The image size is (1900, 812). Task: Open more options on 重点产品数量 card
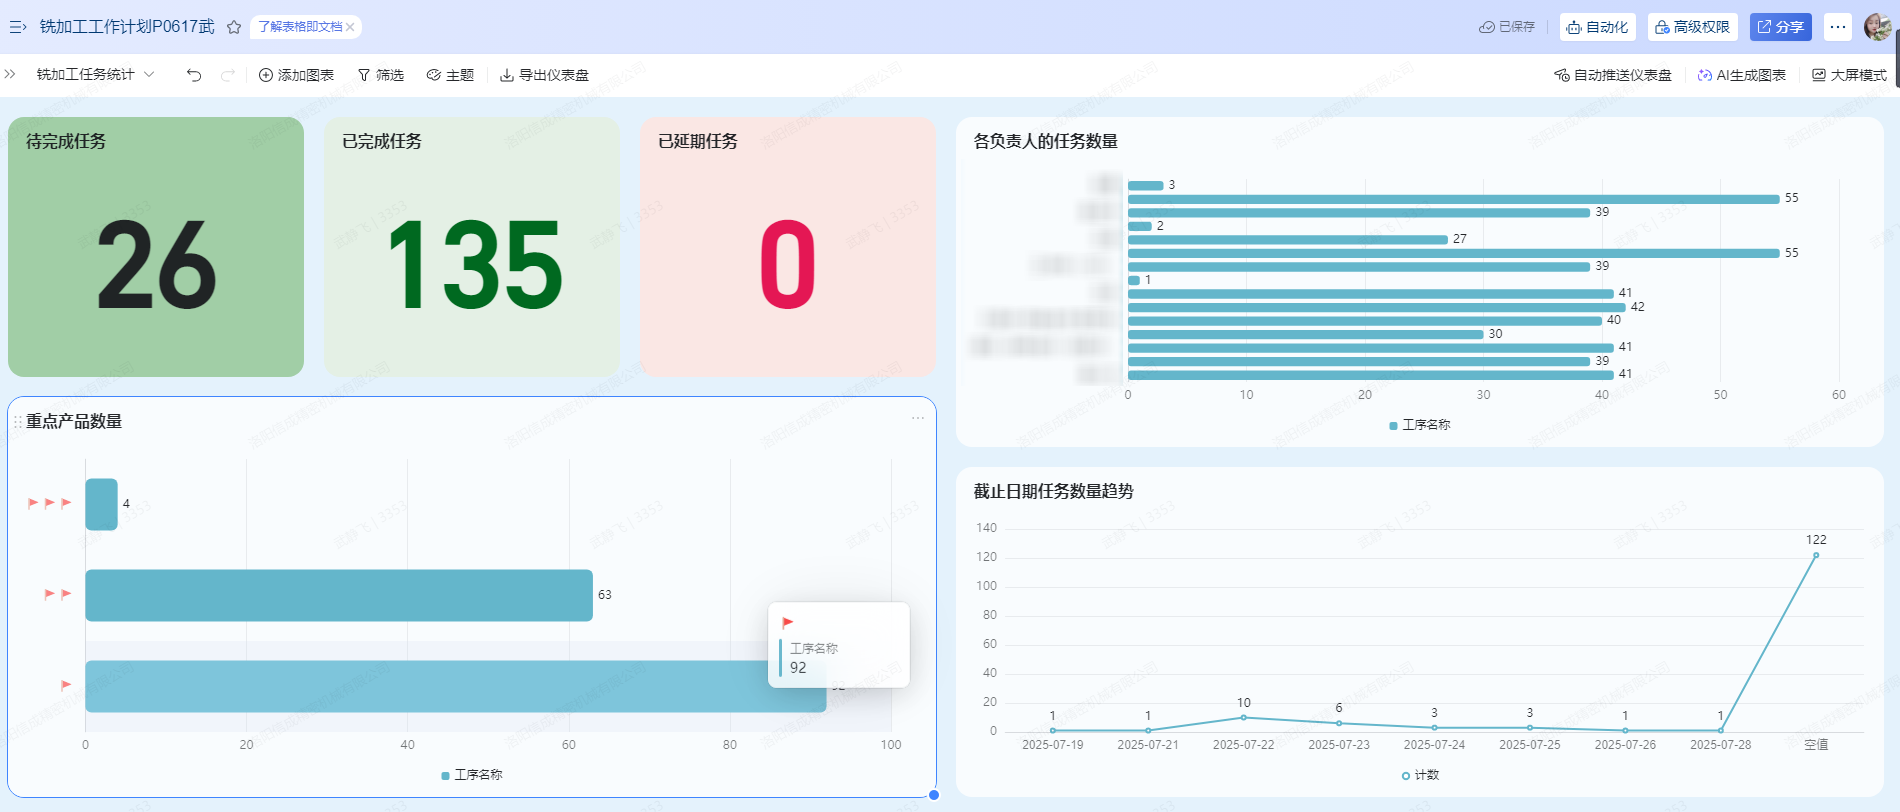point(917,418)
